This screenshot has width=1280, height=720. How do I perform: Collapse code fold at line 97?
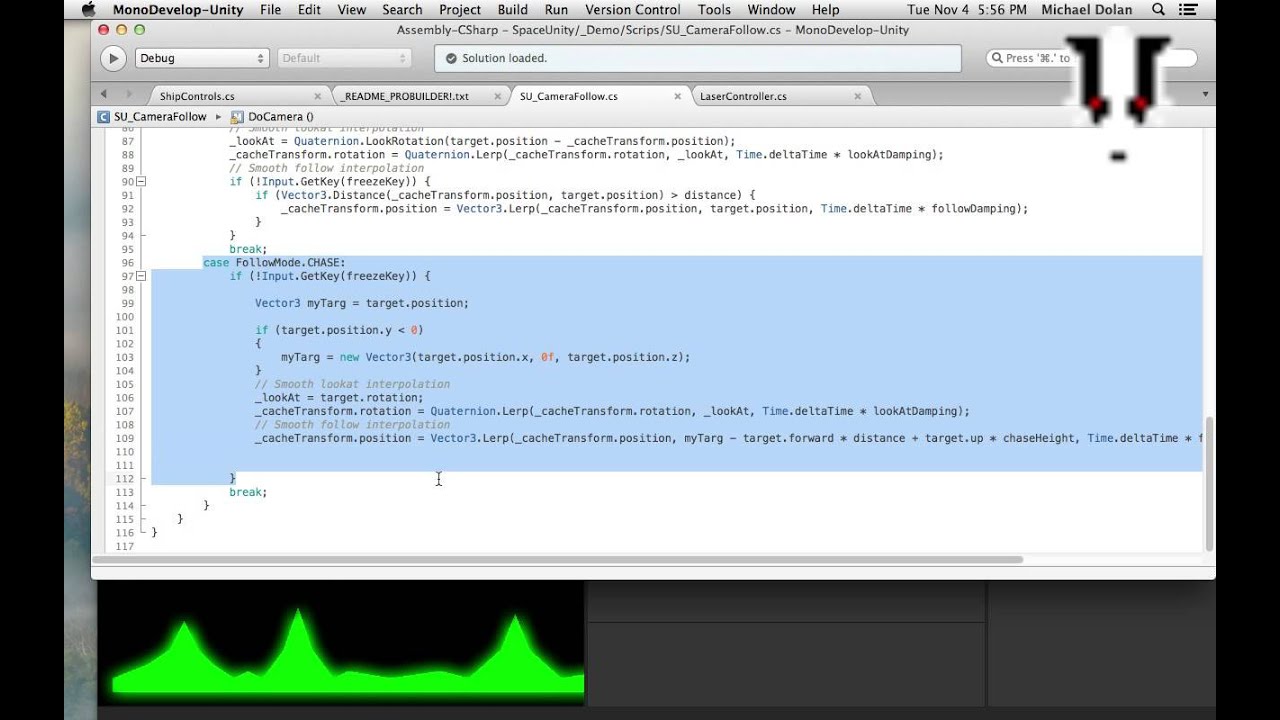(141, 276)
